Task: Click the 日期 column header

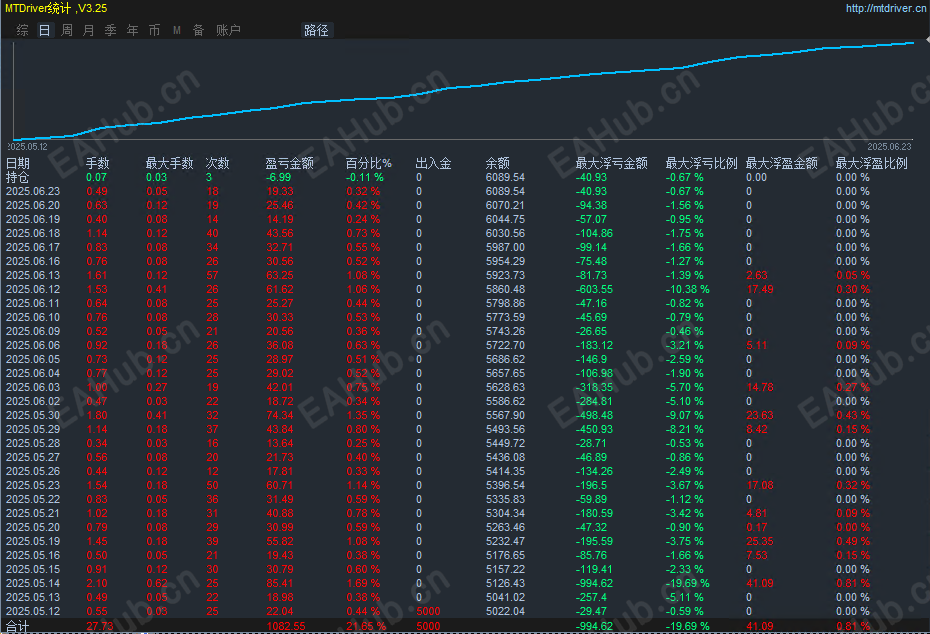Action: pyautogui.click(x=18, y=163)
